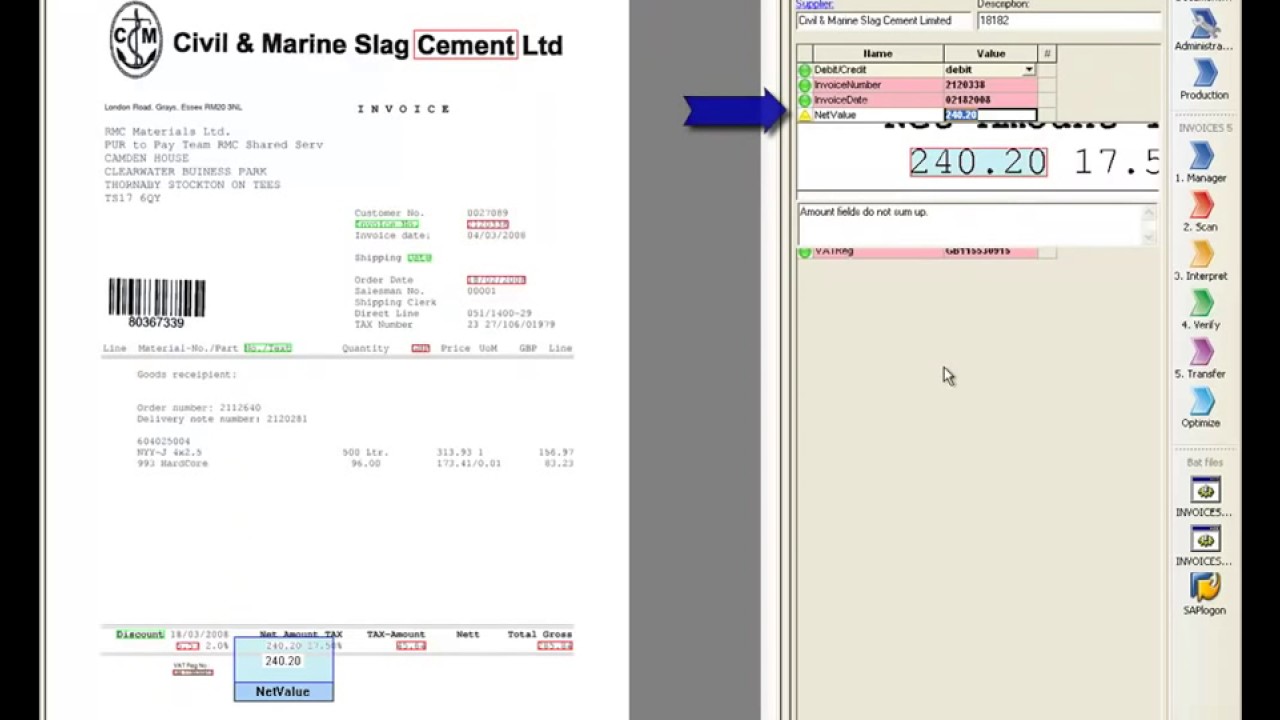Click the Name column header

pos(878,54)
